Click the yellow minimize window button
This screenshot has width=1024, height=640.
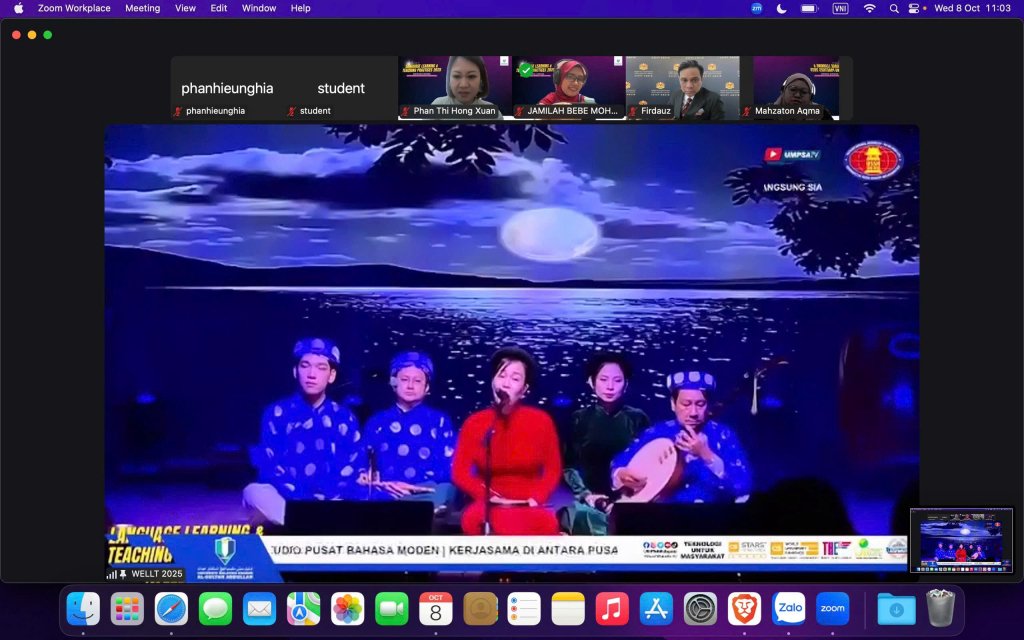pyautogui.click(x=32, y=35)
